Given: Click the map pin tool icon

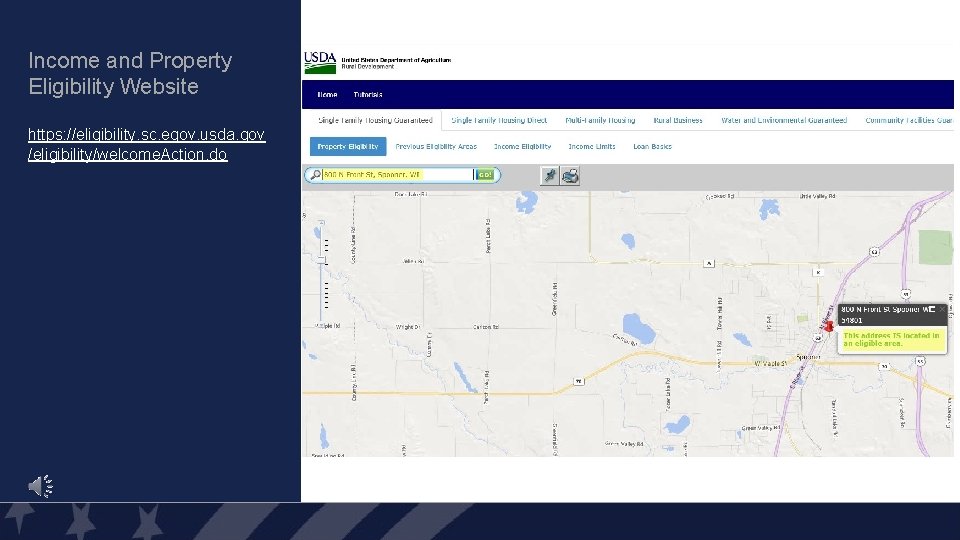Looking at the screenshot, I should coord(549,176).
